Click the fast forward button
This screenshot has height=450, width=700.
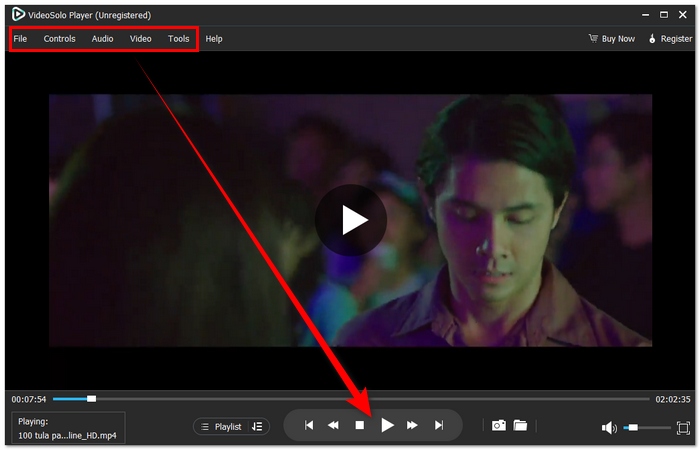coord(412,425)
